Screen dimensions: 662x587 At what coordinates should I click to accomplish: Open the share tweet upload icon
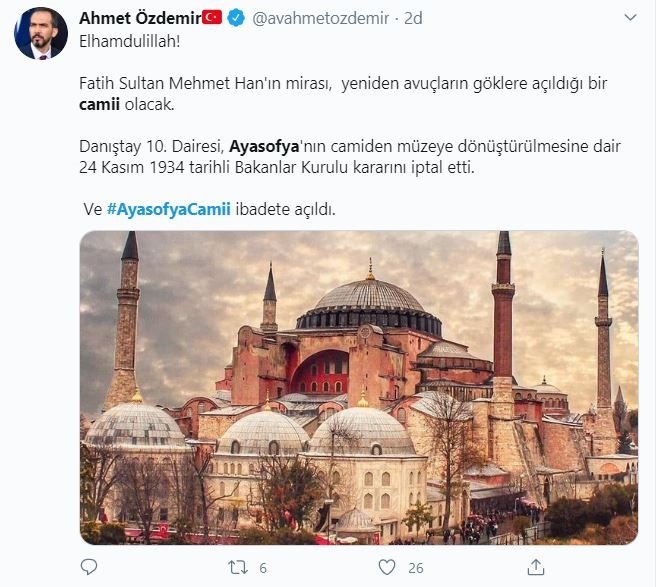[x=536, y=567]
